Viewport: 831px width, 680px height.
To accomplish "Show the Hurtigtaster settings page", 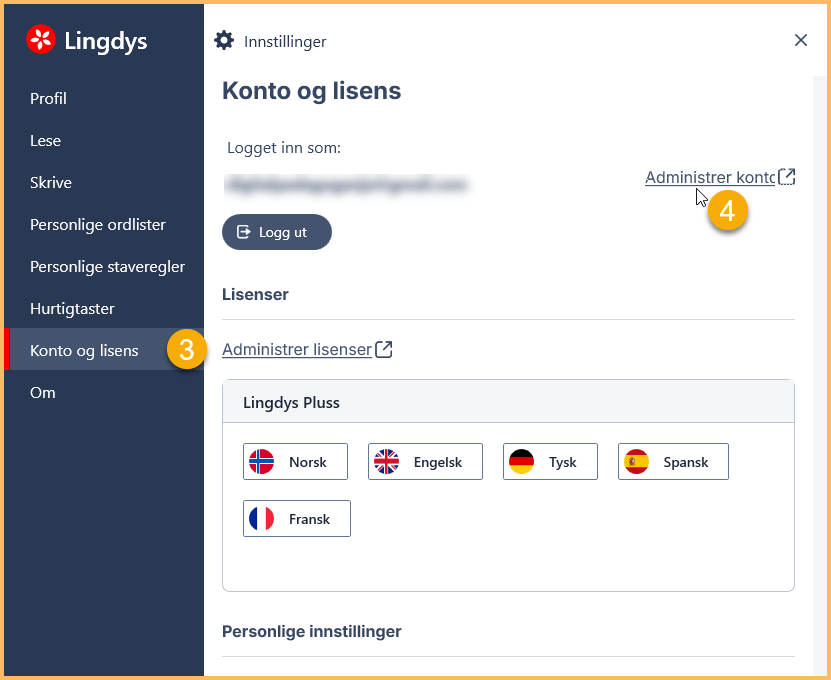I will click(x=72, y=309).
